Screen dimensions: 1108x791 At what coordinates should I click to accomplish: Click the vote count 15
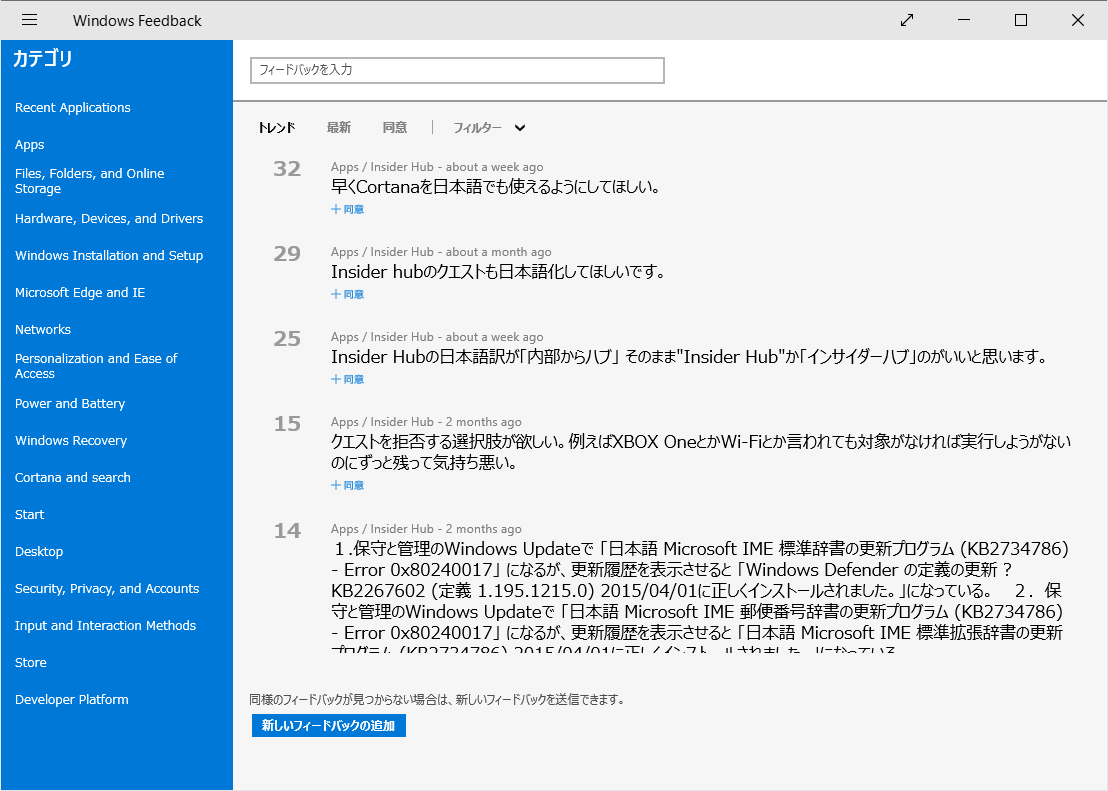tap(287, 423)
